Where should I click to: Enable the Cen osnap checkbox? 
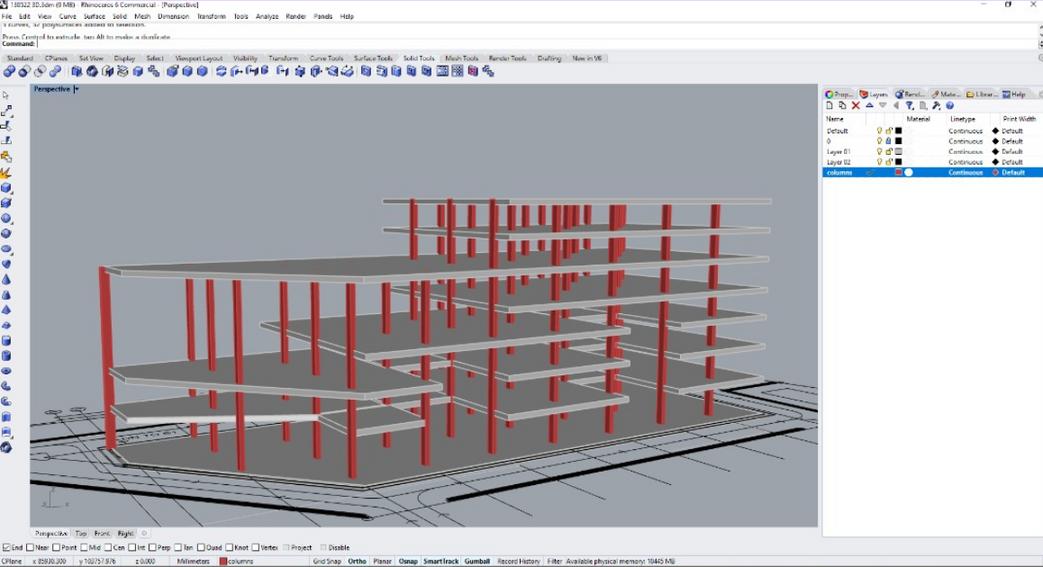[108, 548]
